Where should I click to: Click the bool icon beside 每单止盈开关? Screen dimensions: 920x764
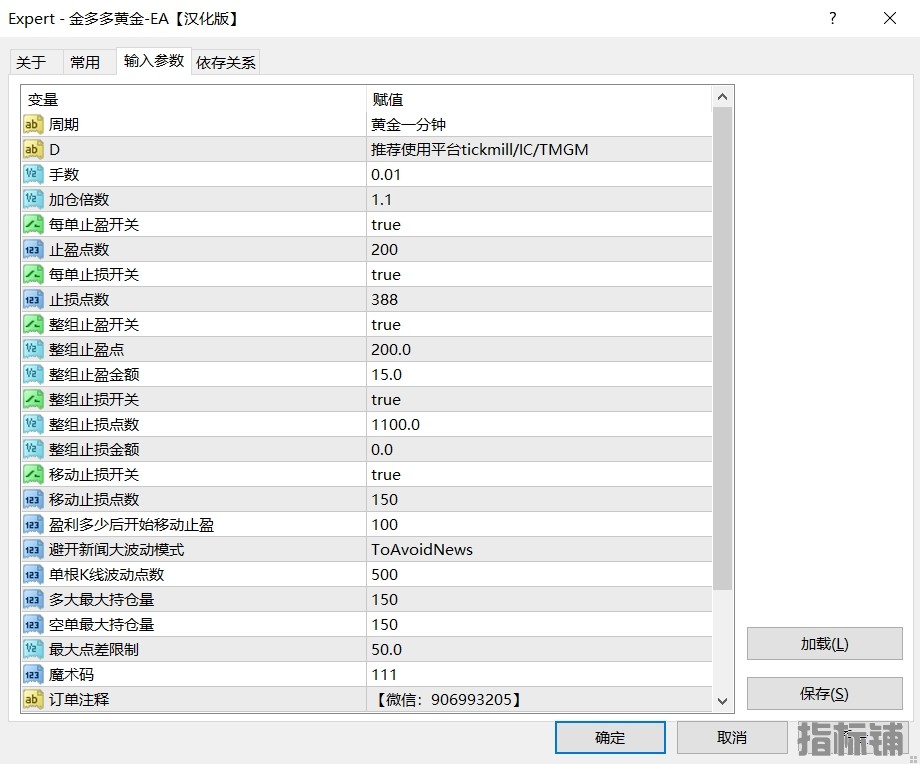click(x=33, y=225)
